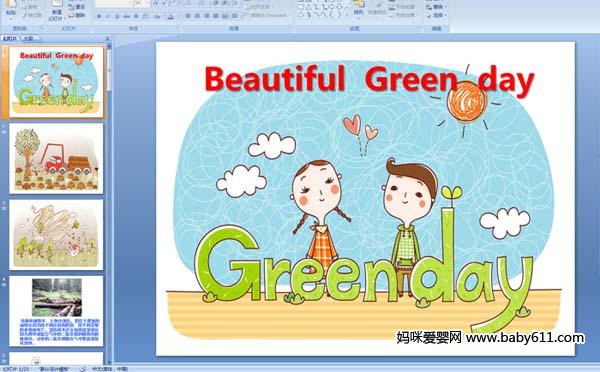Click the font size input box

pyautogui.click(x=139, y=3)
